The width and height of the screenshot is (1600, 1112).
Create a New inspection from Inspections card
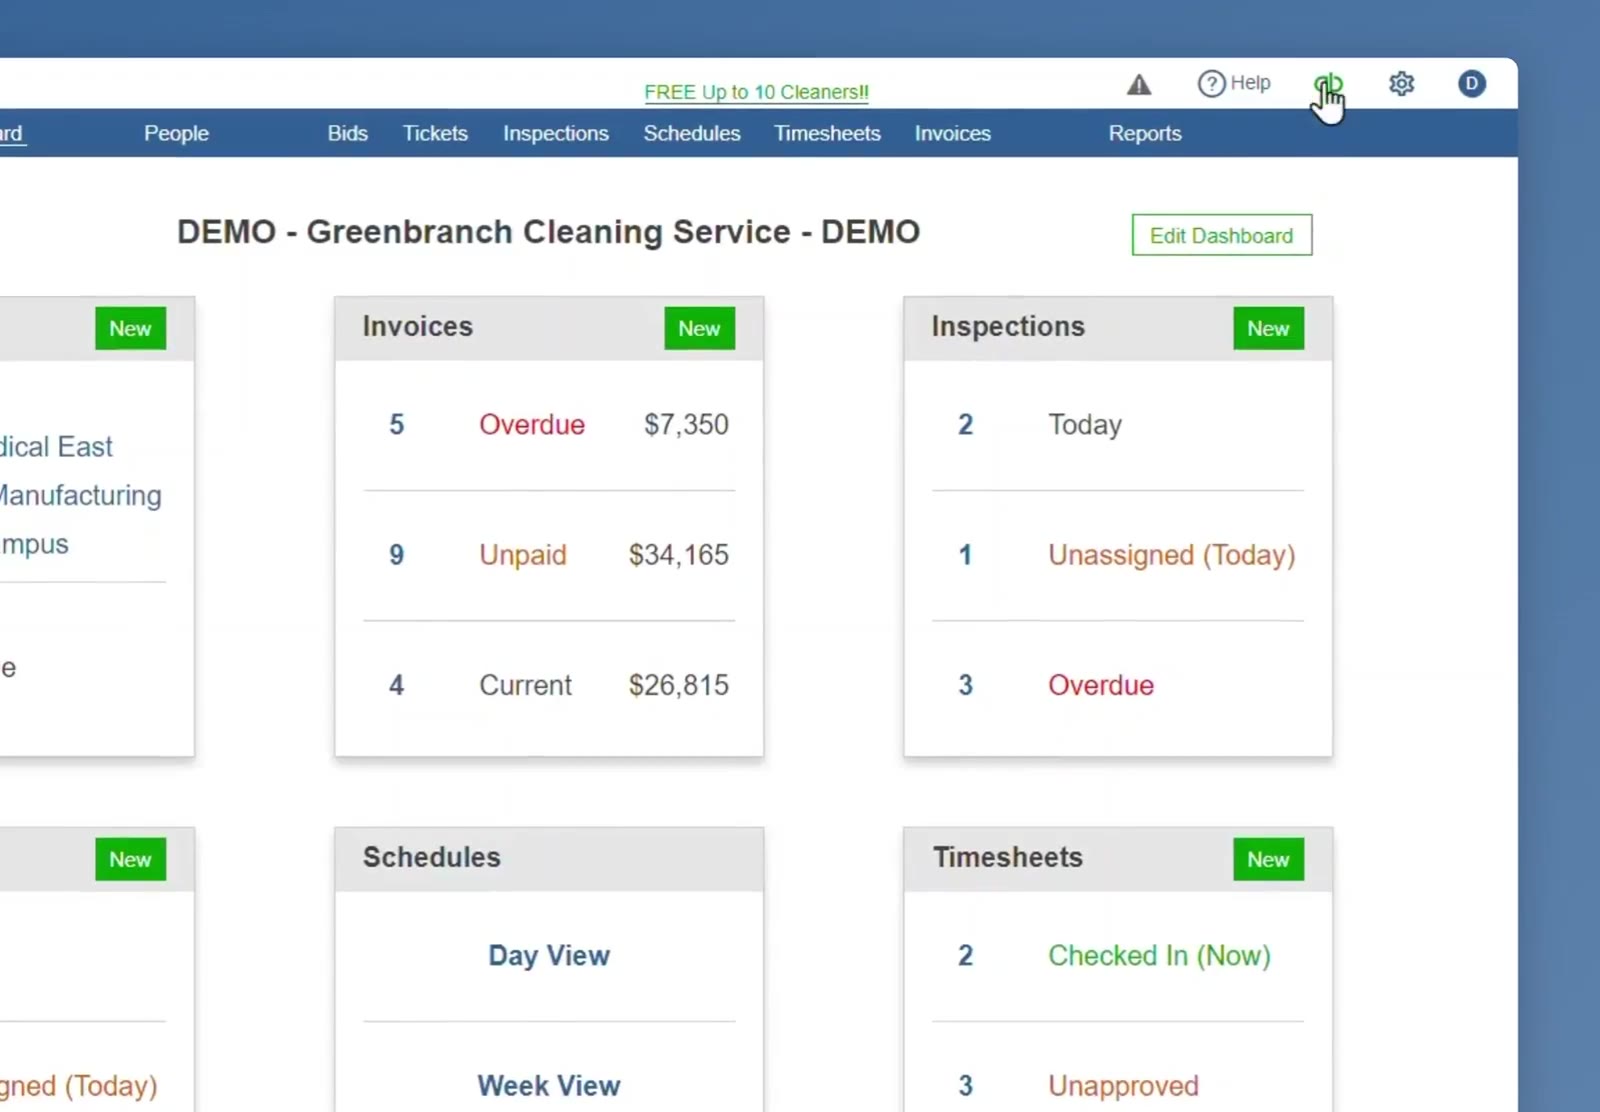point(1268,328)
